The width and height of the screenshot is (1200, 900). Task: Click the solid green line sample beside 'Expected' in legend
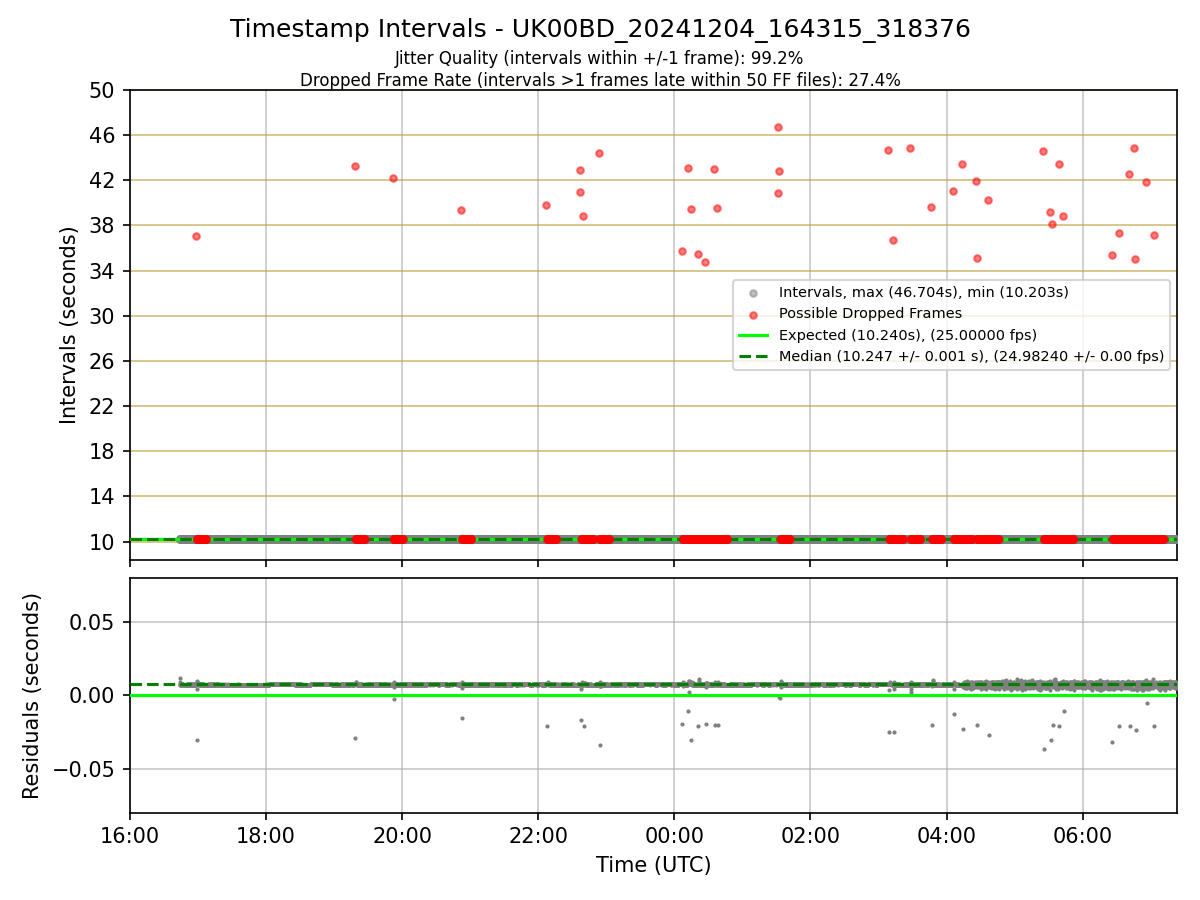coord(754,335)
